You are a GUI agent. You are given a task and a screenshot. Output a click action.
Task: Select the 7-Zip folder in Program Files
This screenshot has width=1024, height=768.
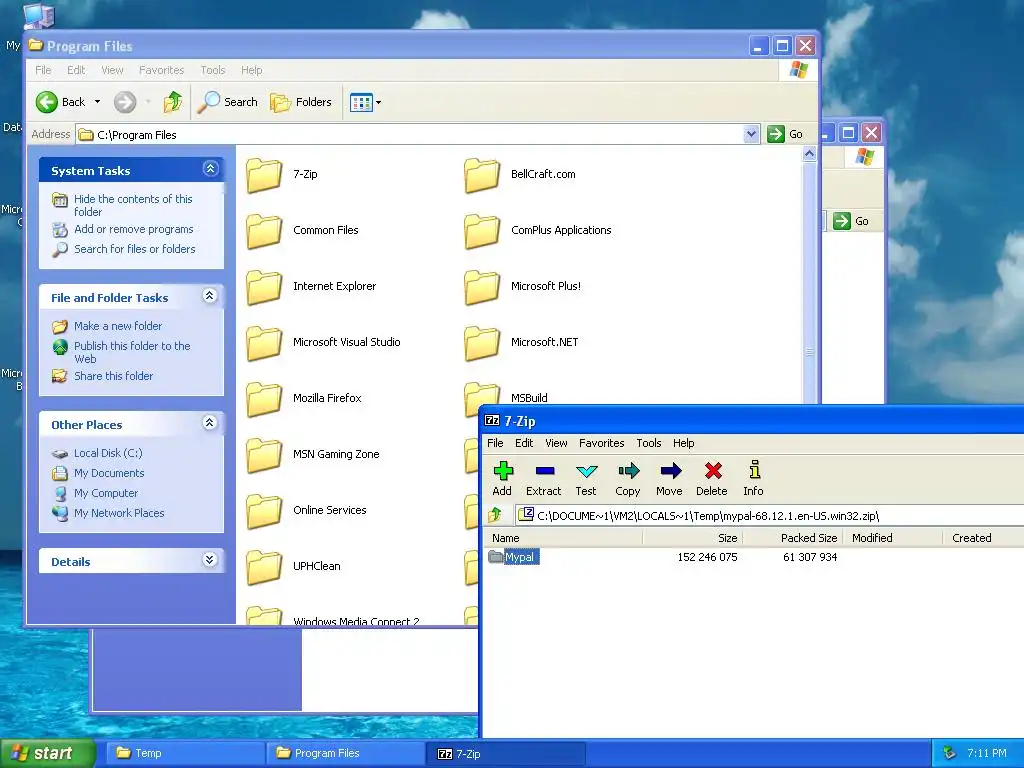click(282, 174)
